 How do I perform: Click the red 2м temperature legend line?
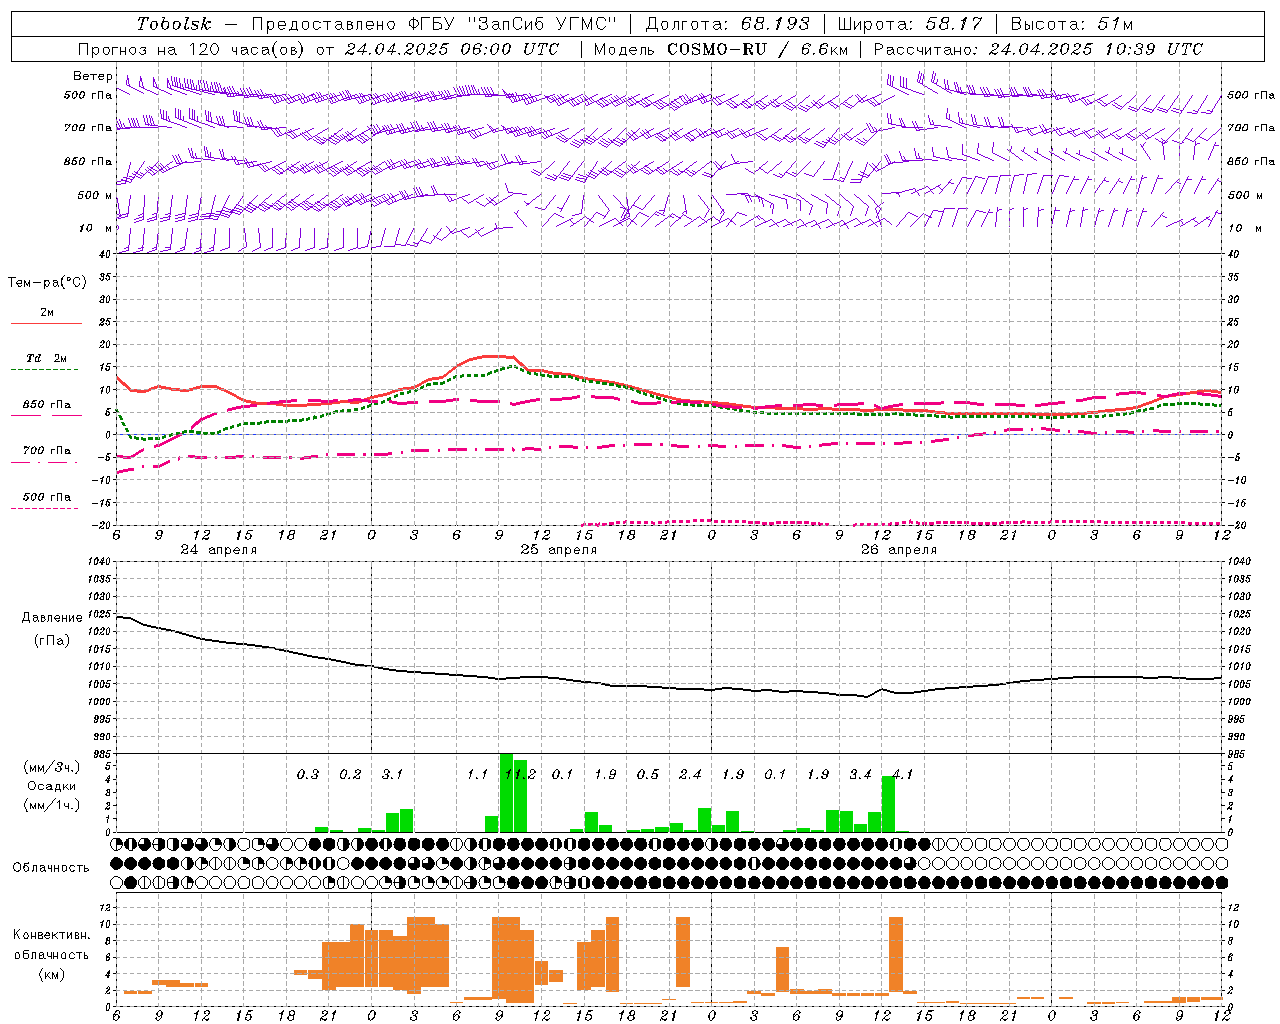[x=46, y=323]
